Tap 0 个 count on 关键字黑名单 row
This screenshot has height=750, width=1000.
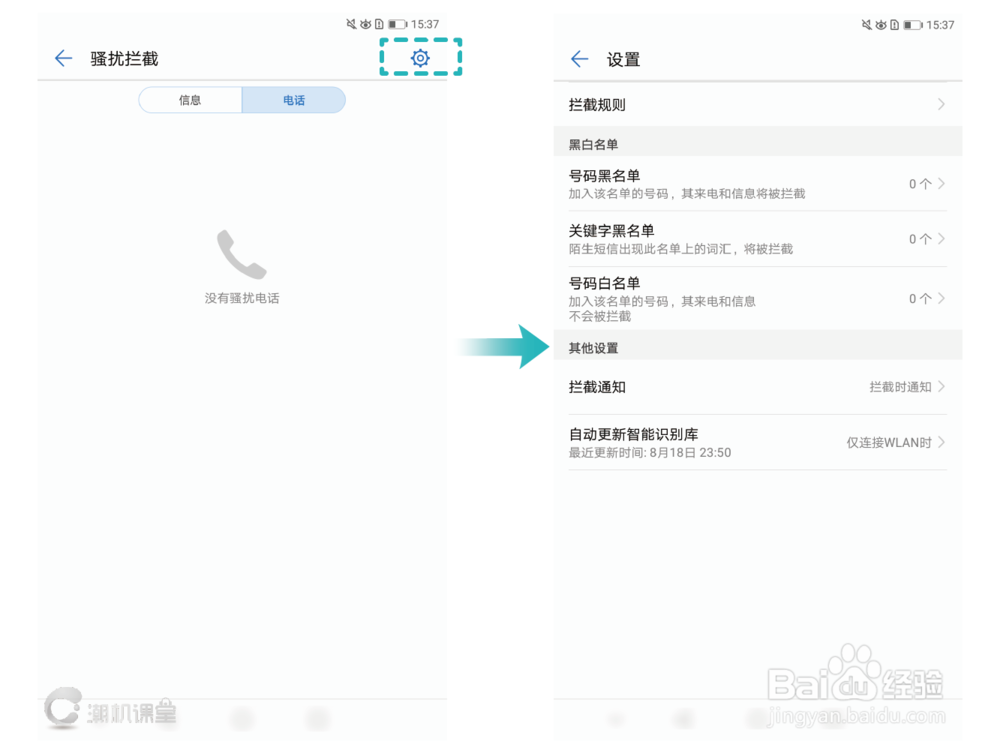tap(920, 239)
